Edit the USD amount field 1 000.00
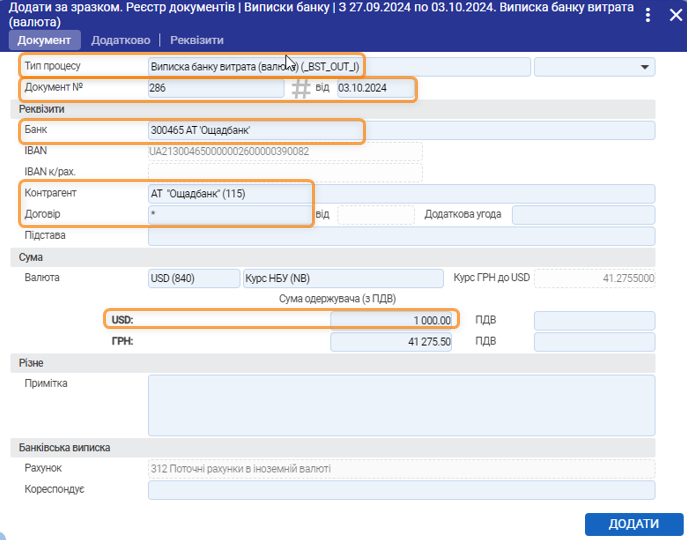This screenshot has height=540, width=687. [x=393, y=320]
